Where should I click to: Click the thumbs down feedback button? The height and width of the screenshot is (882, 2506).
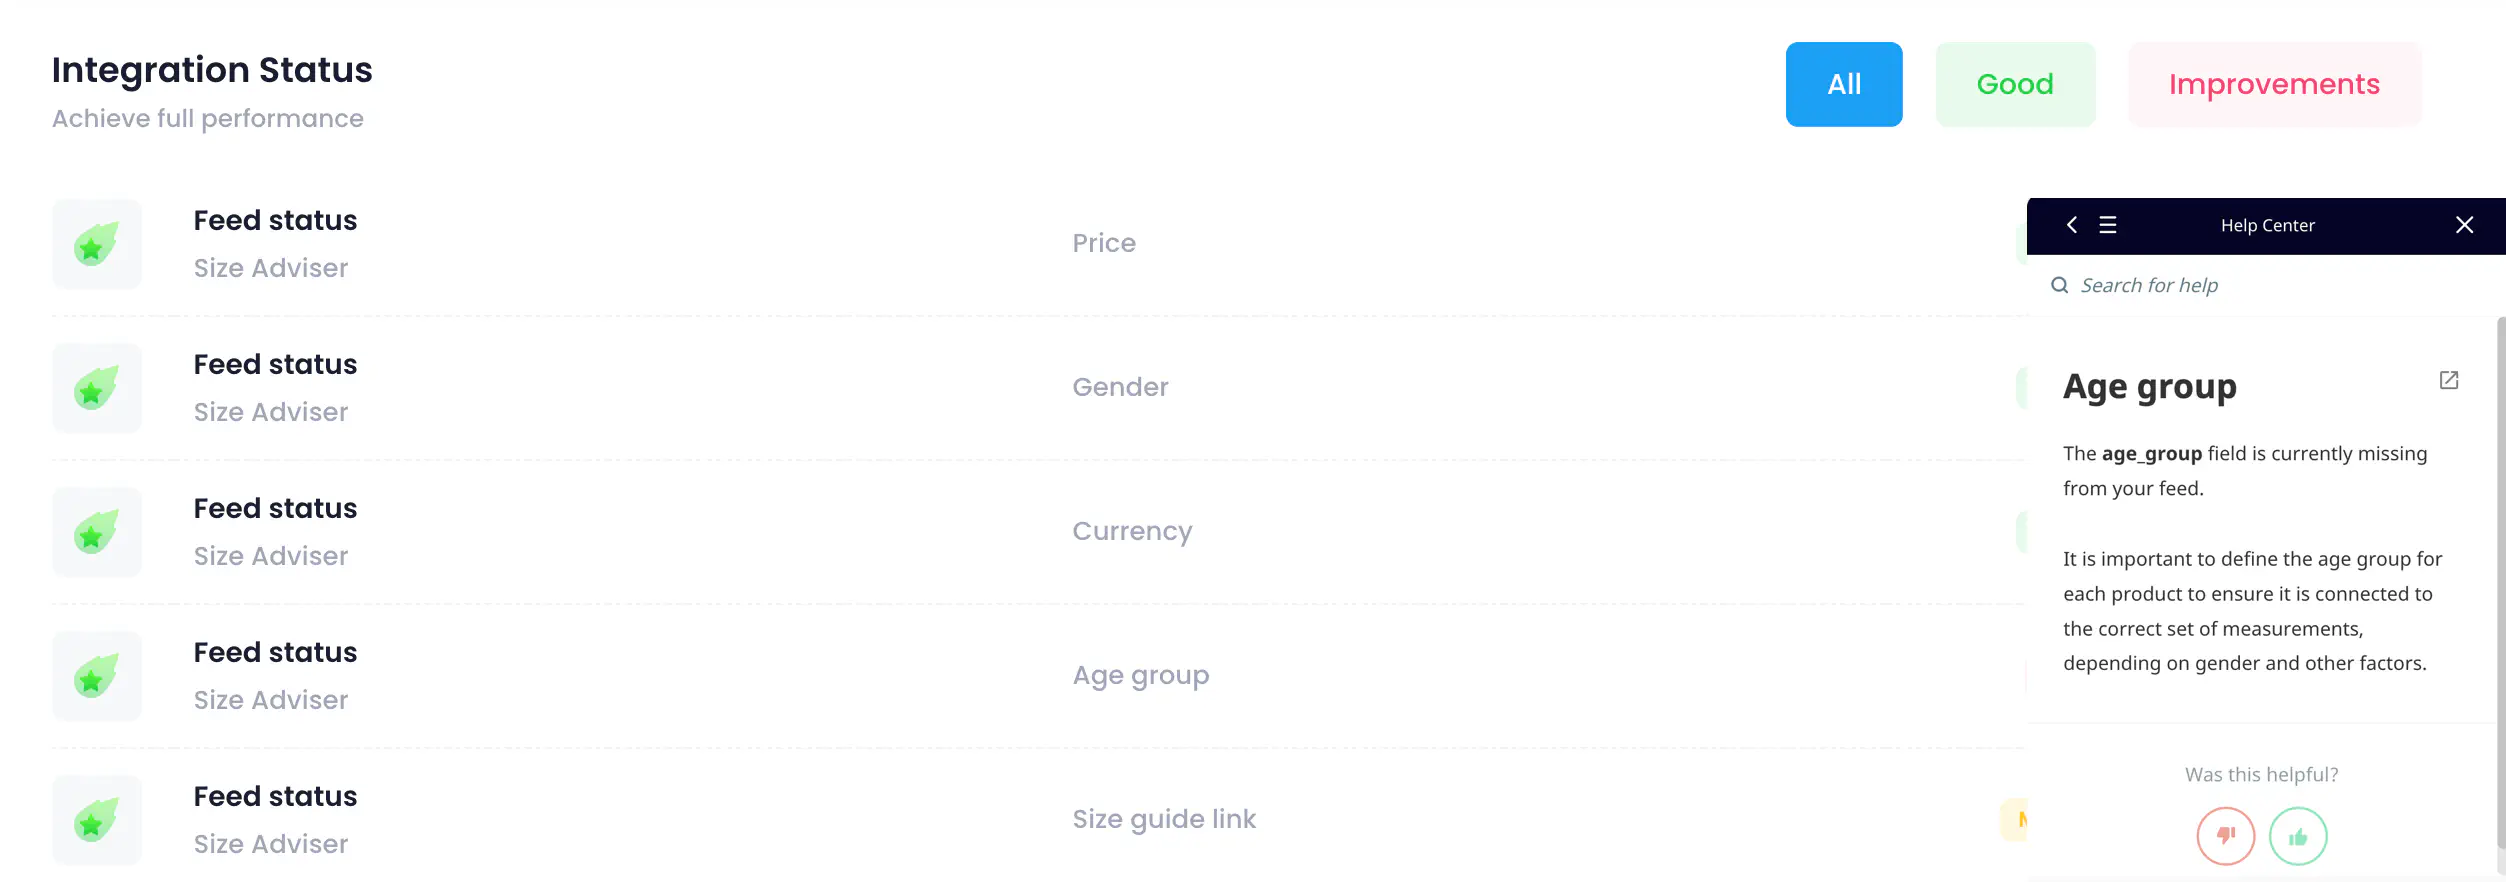(2225, 836)
